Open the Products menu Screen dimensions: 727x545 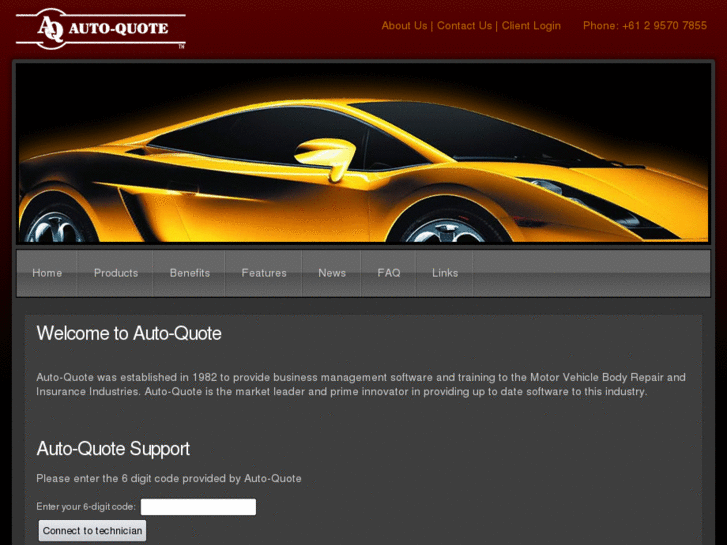[115, 273]
